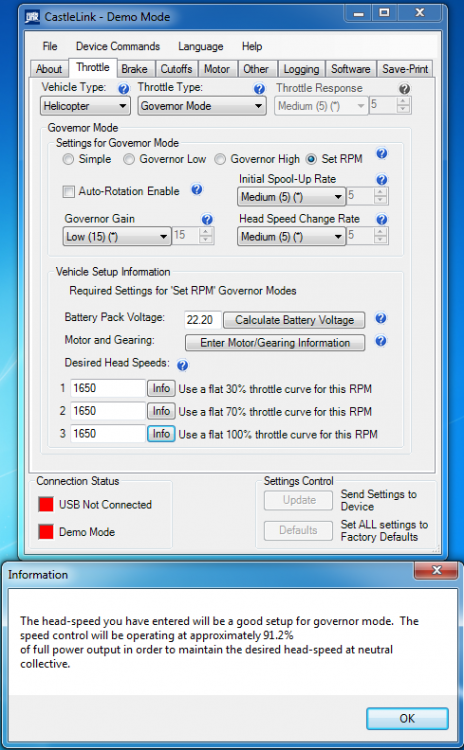Open help for Battery Pack Voltage
This screenshot has height=750, width=464.
click(x=381, y=319)
